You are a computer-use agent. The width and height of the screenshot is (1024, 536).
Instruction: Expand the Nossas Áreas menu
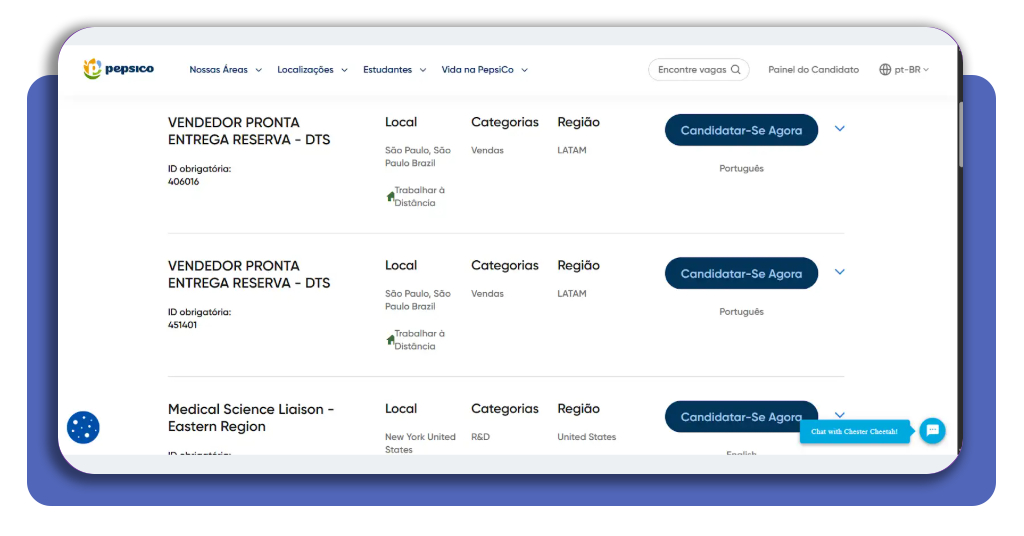(225, 70)
